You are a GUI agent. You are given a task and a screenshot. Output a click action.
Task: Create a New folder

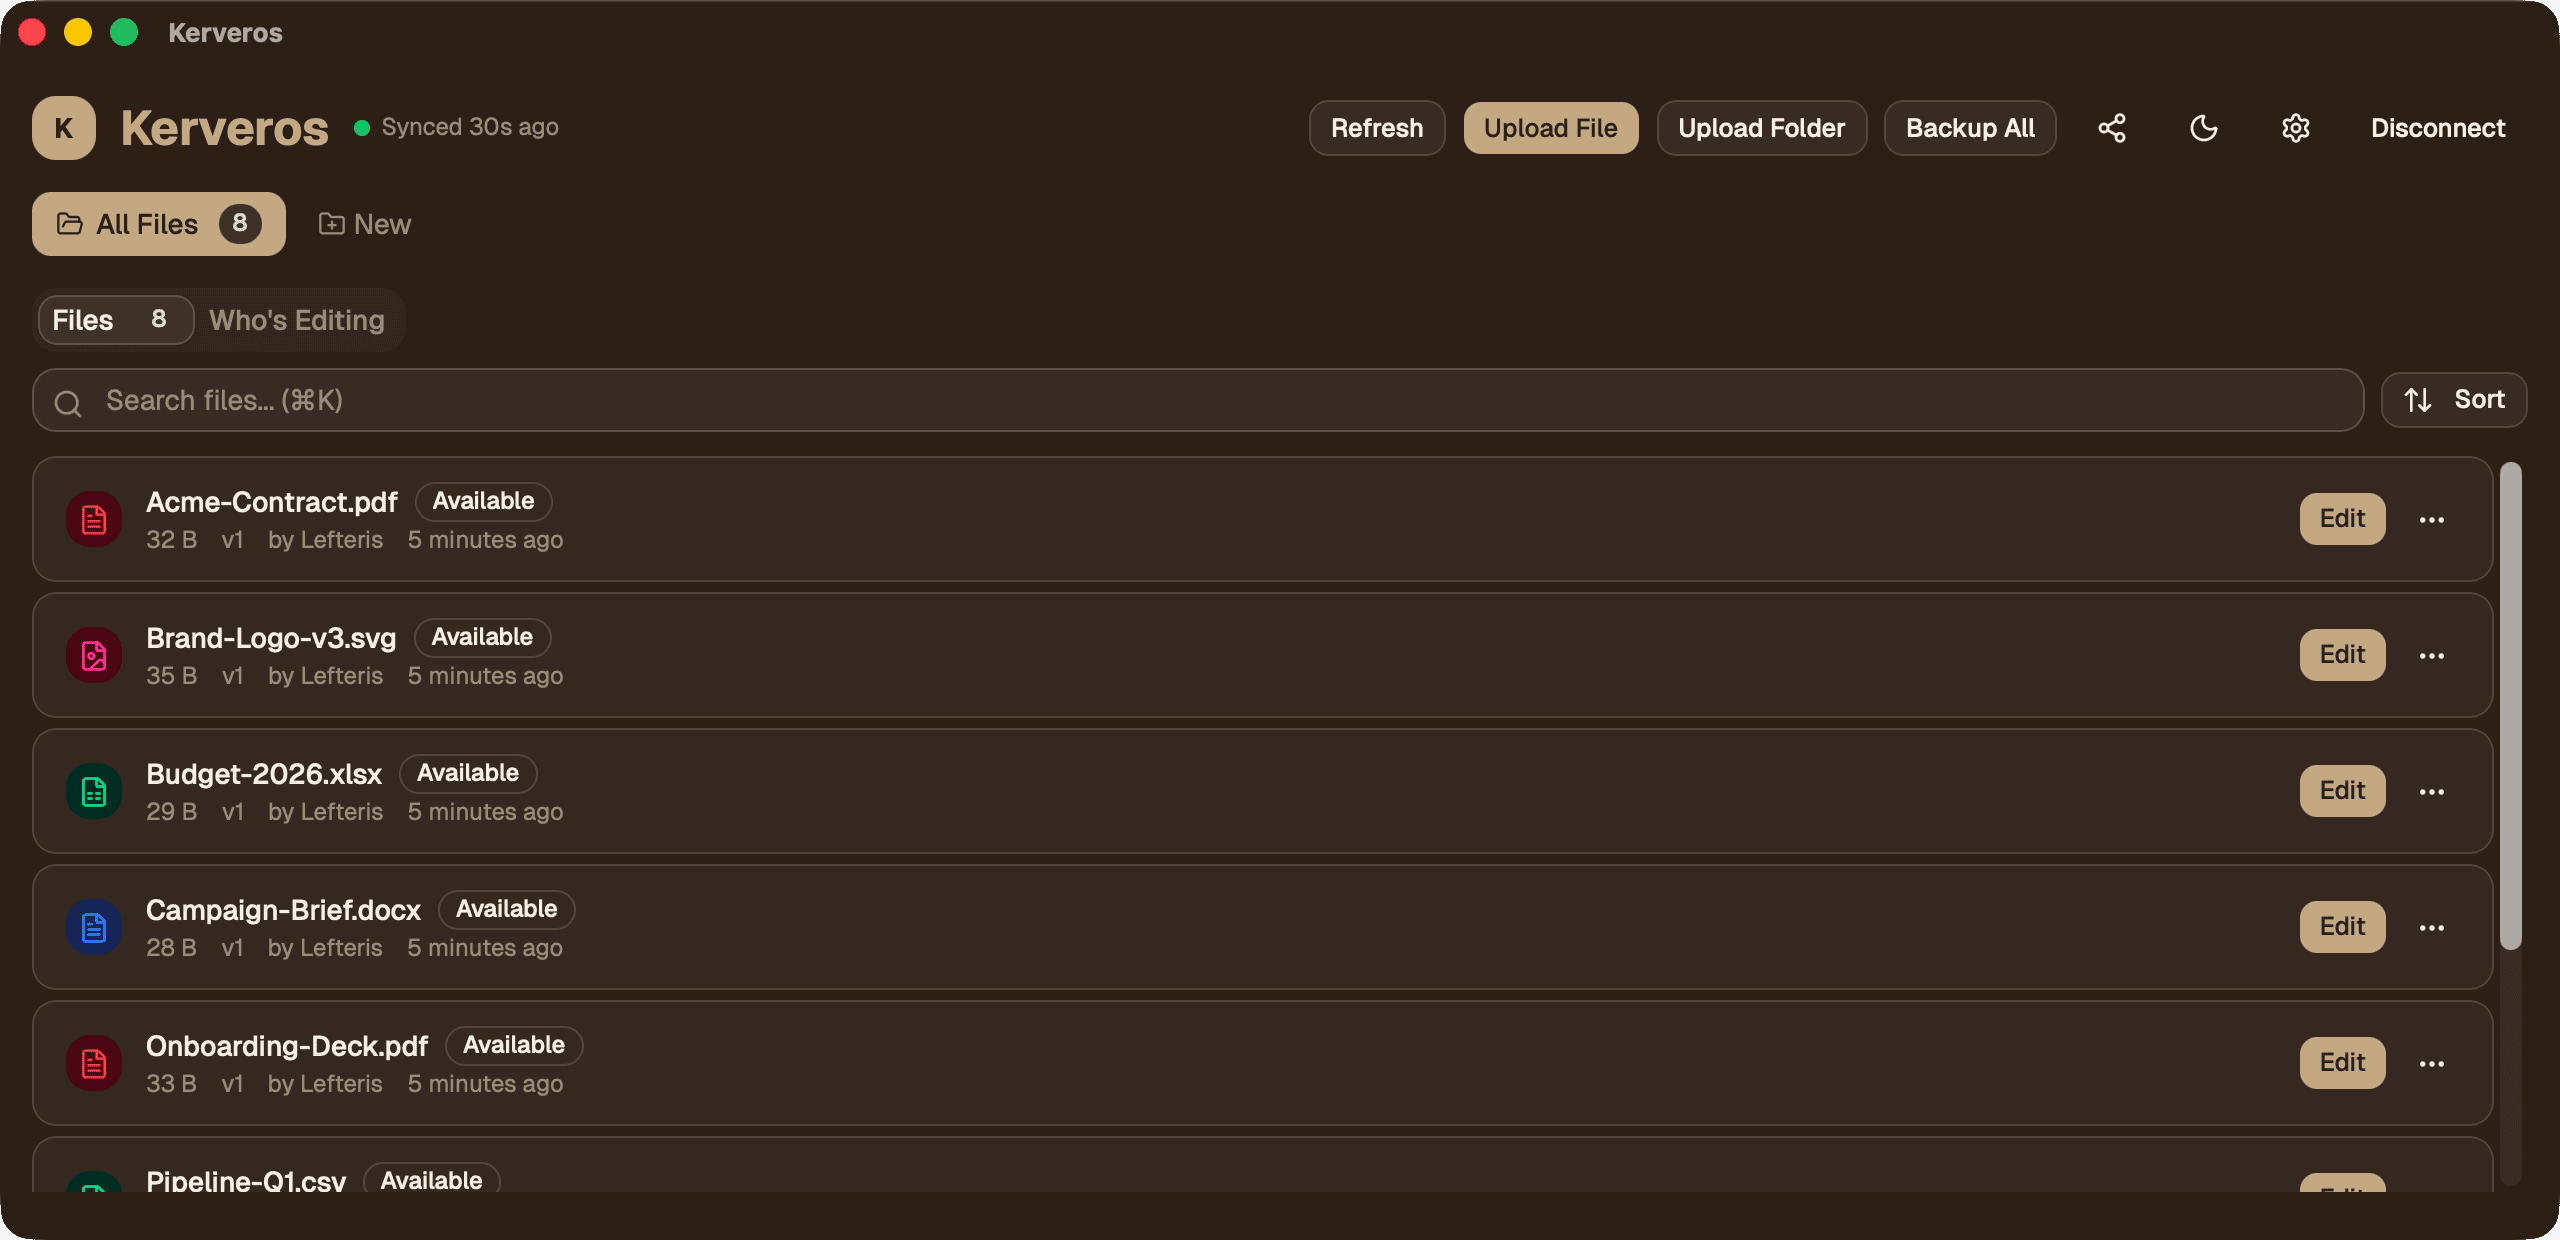click(365, 224)
